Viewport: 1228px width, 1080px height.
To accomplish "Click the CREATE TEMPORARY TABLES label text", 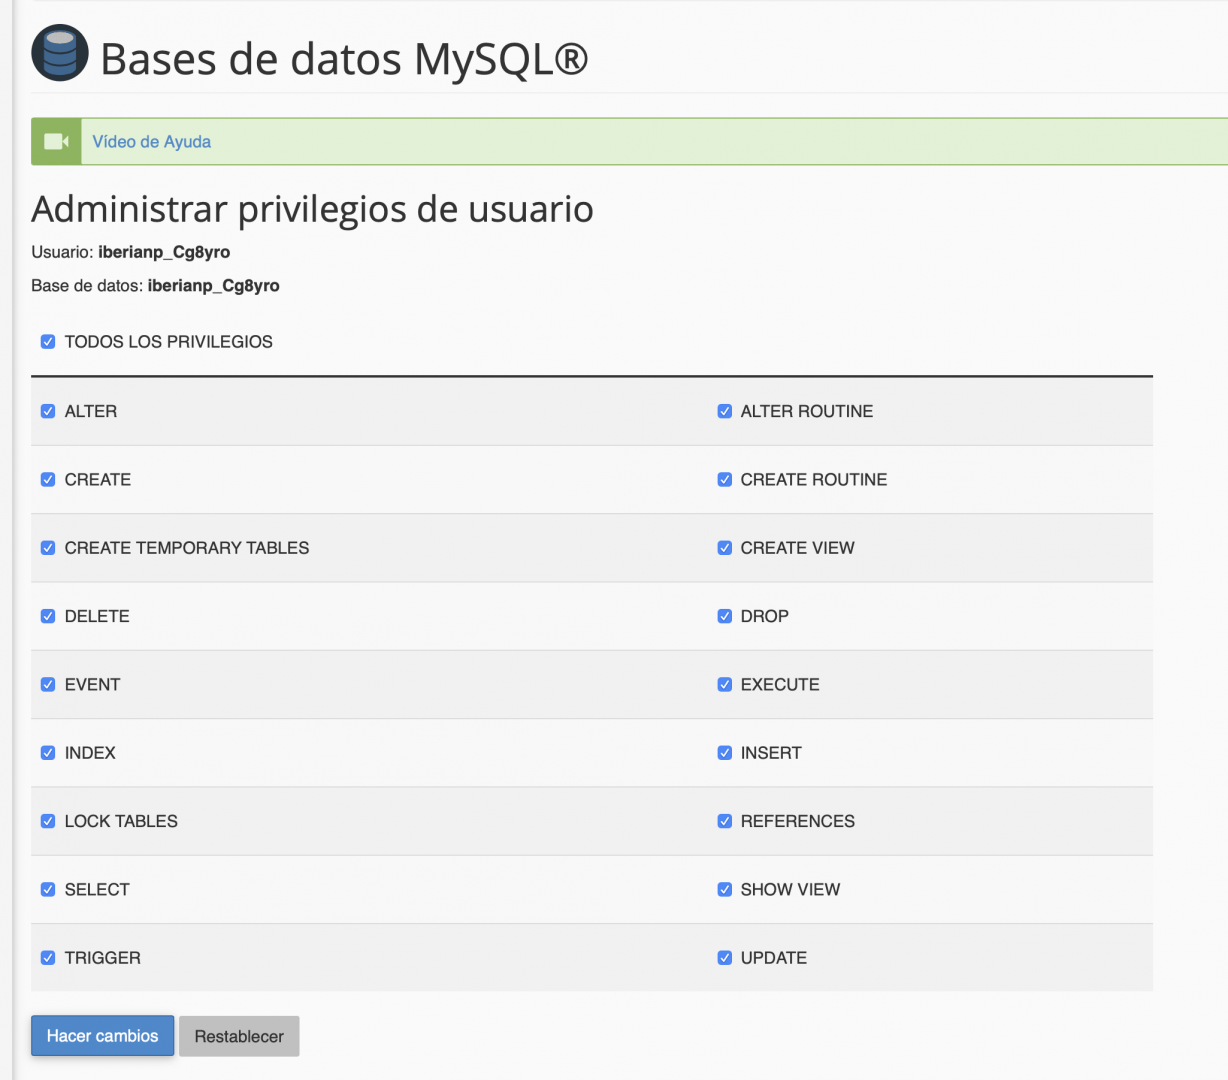I will coord(187,548).
